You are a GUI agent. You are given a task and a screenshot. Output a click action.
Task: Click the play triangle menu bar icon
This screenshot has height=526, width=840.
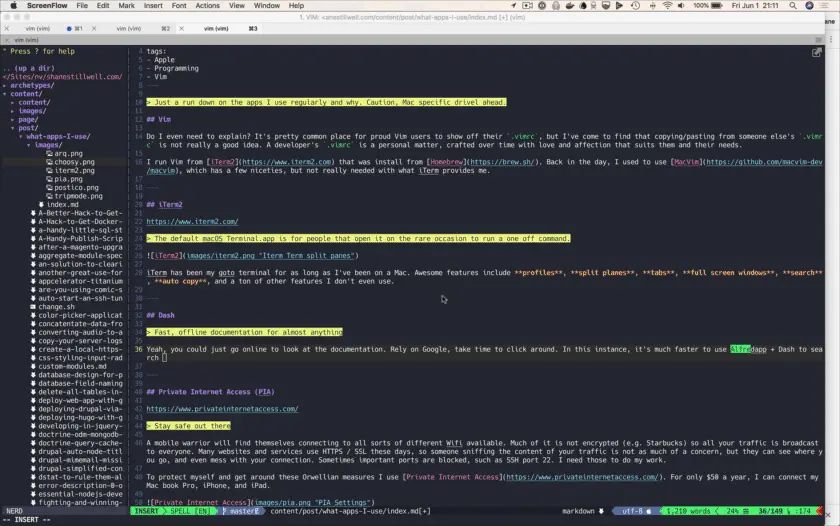pyautogui.click(x=619, y=5)
